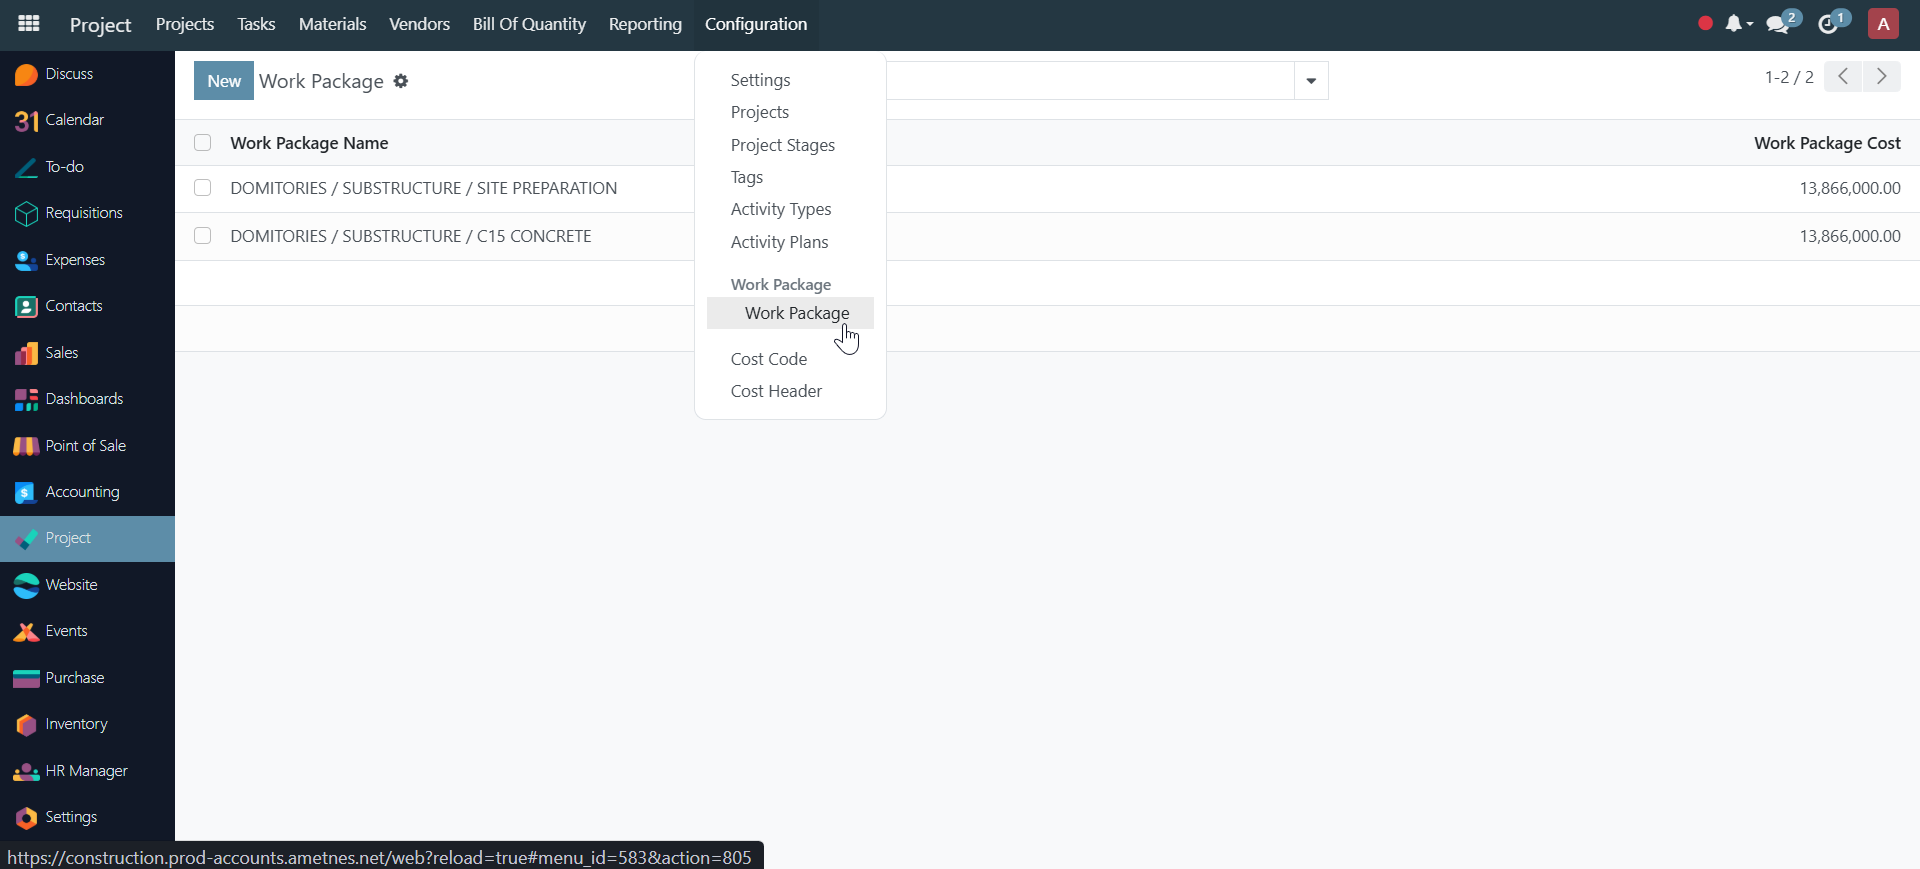Open the Discuss app in sidebar

click(x=68, y=74)
